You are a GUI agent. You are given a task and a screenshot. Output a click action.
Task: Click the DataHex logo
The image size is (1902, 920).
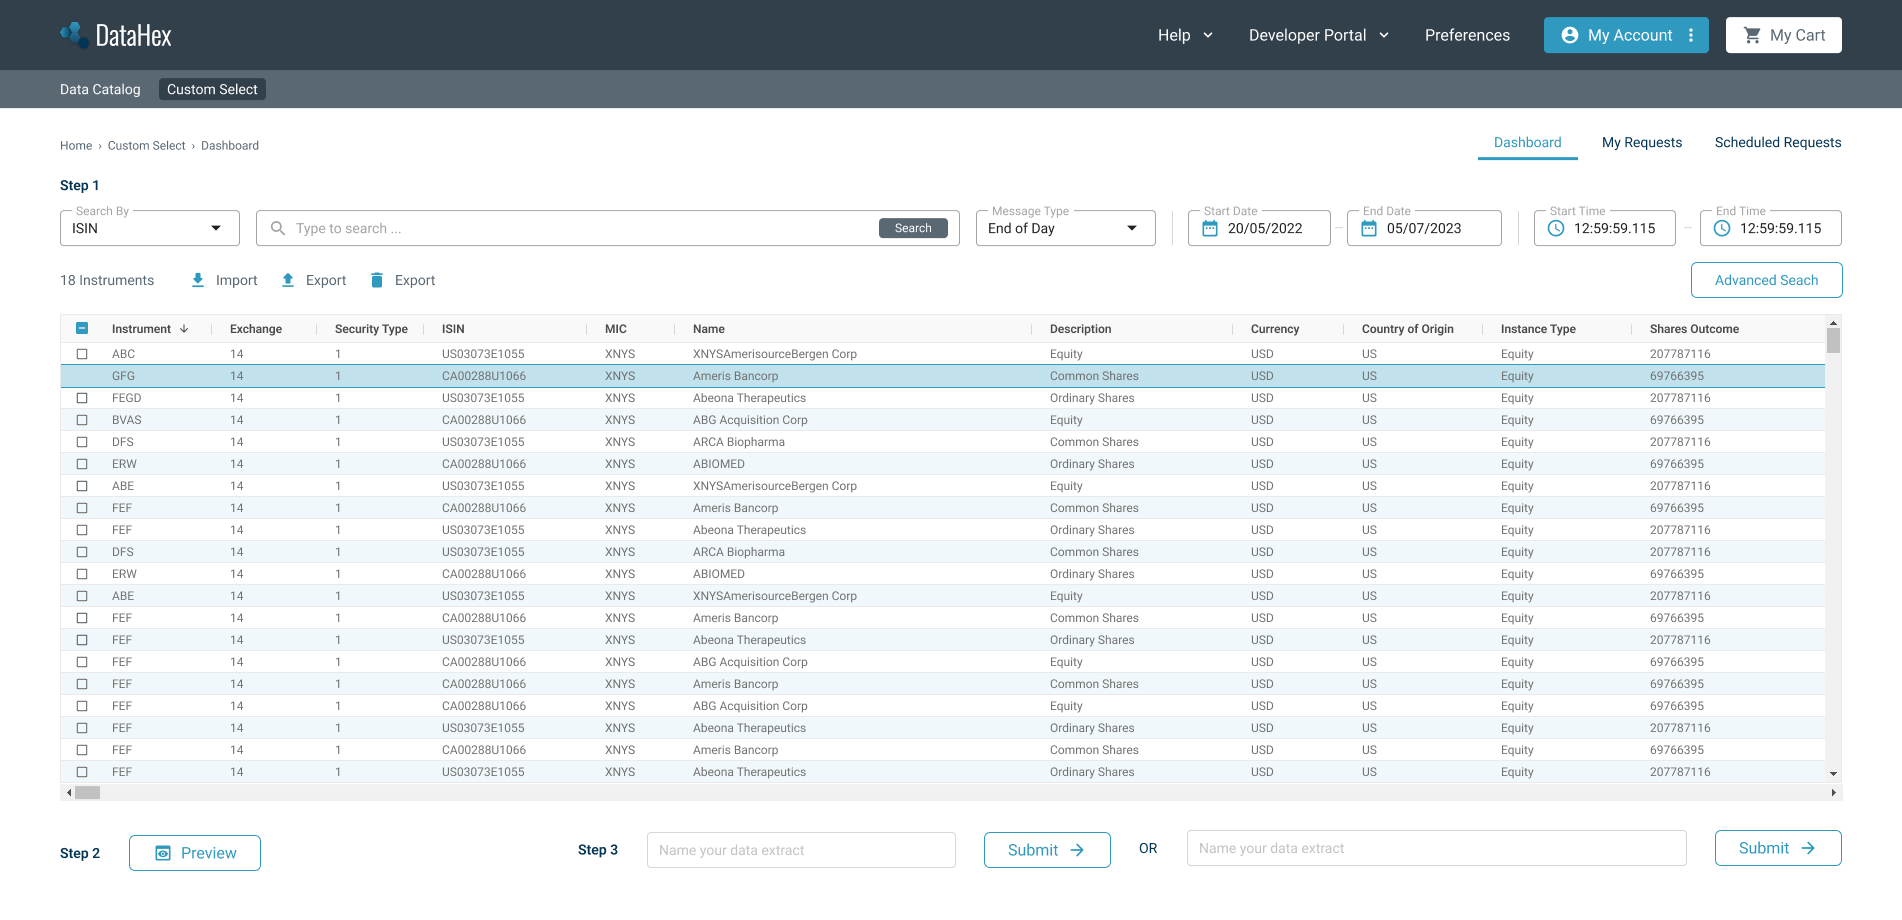coord(116,35)
